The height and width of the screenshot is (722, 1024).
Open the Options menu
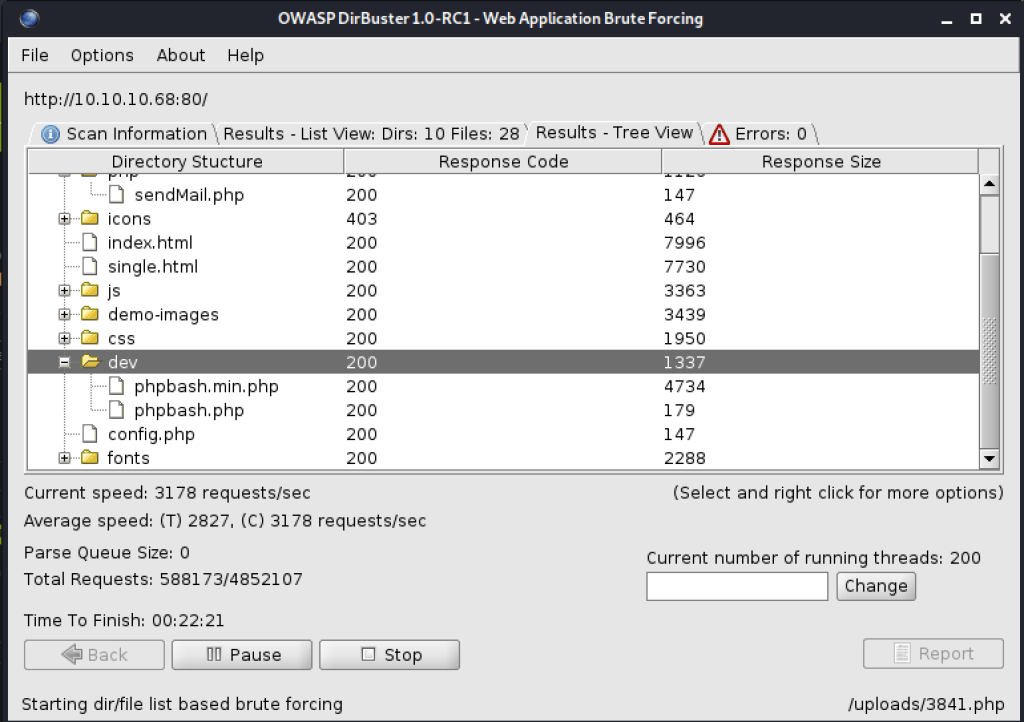102,56
